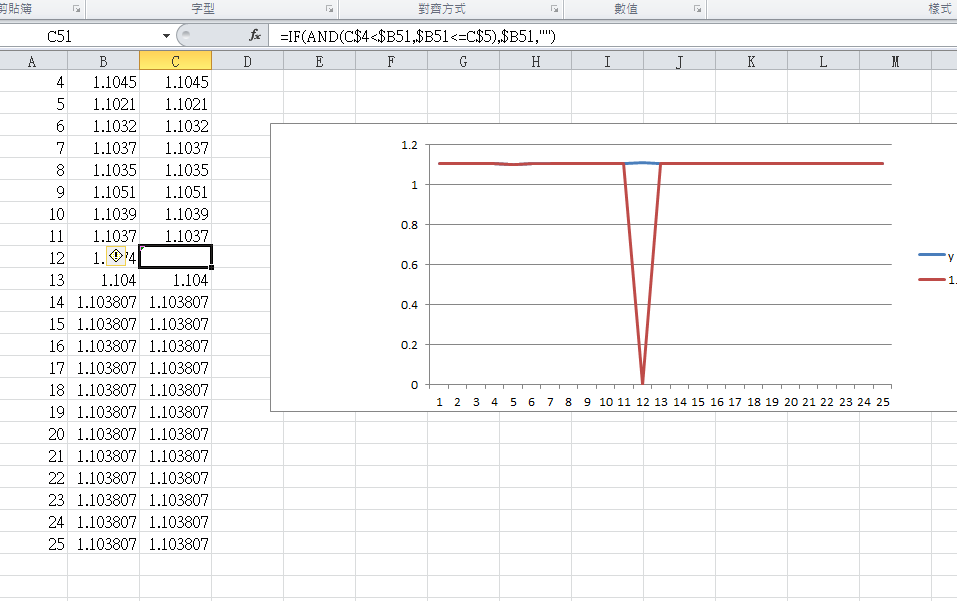Select the chart's 0.6 vertical axis label
Screen dimensions: 957x601
[x=410, y=265]
